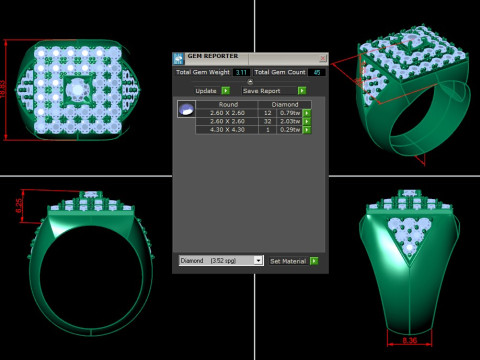Click the Gem Reporter logo icon
The width and height of the screenshot is (480, 360).
tap(179, 59)
